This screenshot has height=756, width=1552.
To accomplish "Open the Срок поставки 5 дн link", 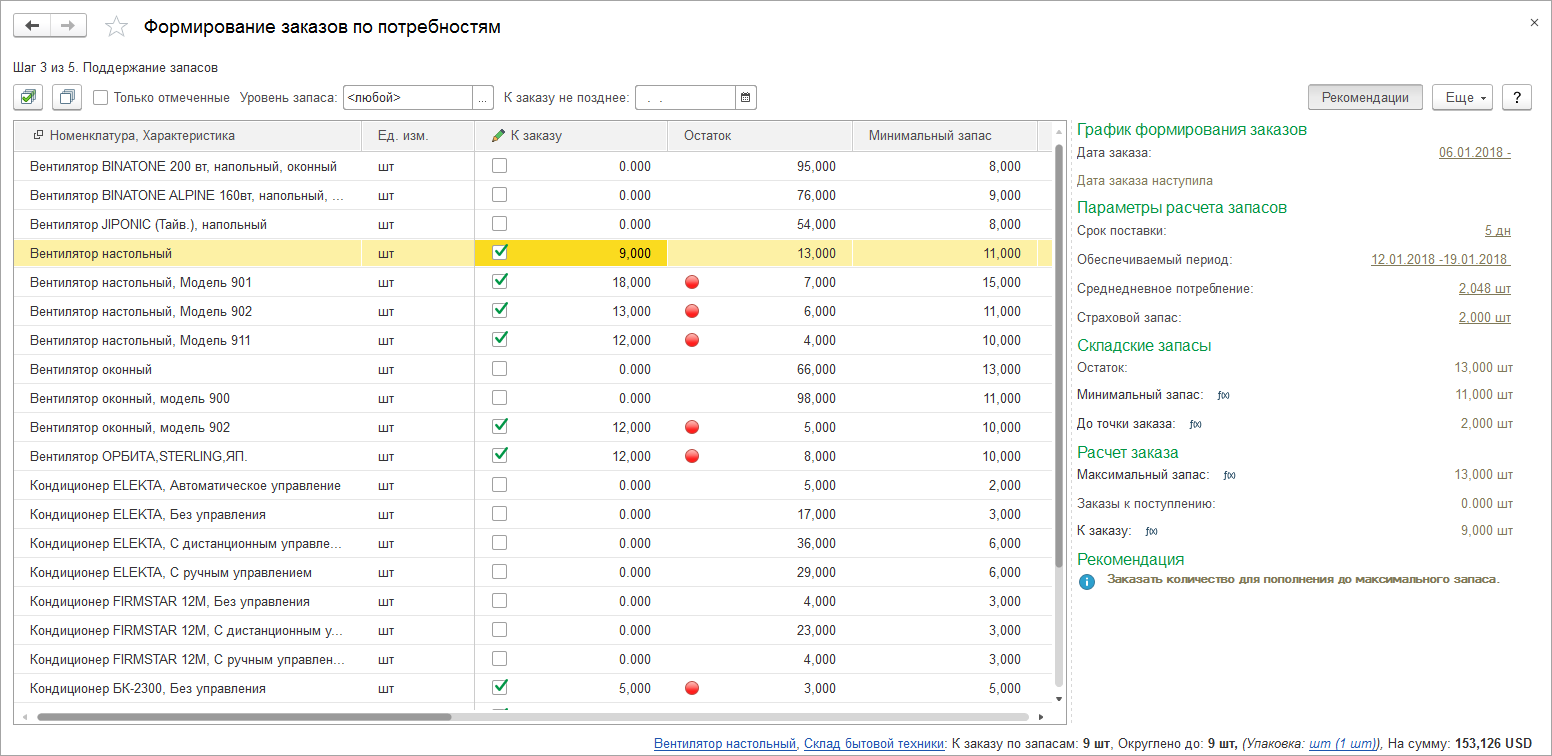I will [1497, 231].
